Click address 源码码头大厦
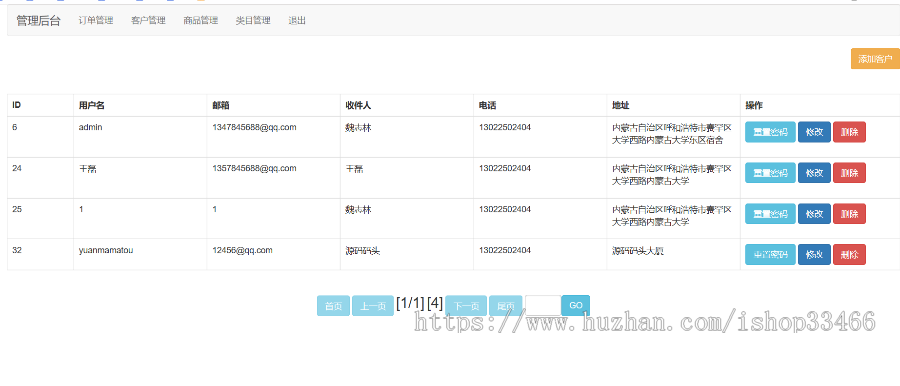This screenshot has height=386, width=900. pos(638,250)
